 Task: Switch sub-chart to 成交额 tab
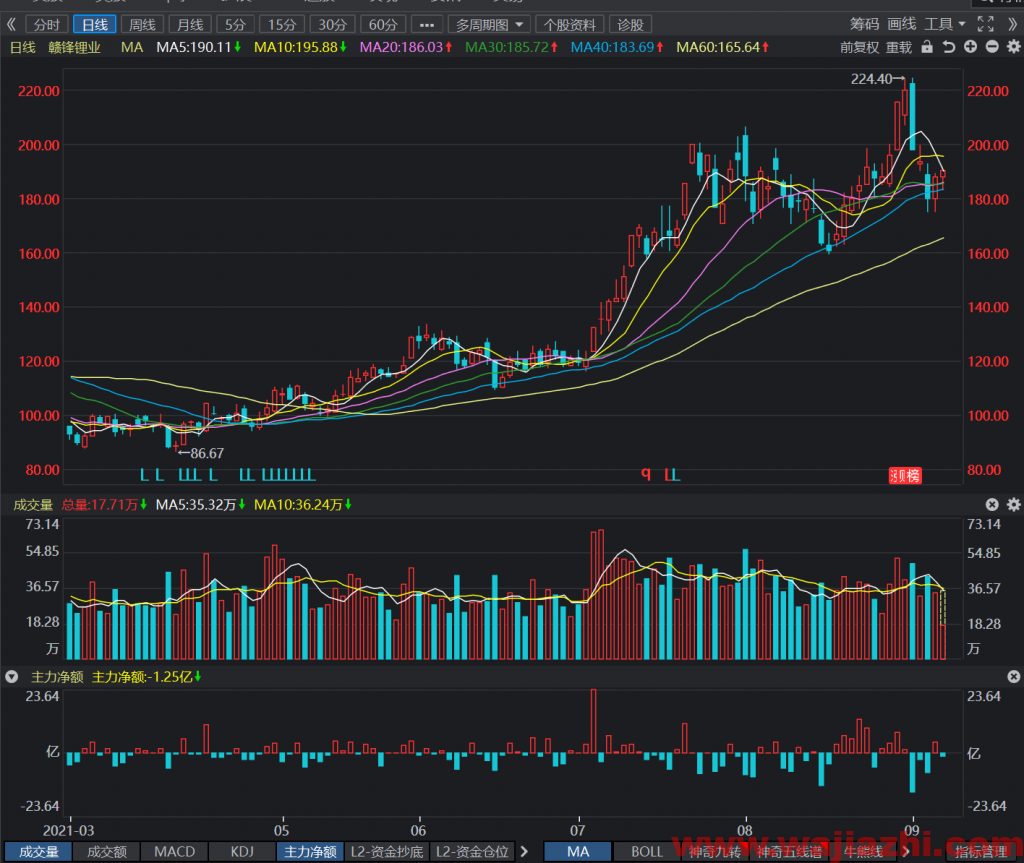(106, 851)
